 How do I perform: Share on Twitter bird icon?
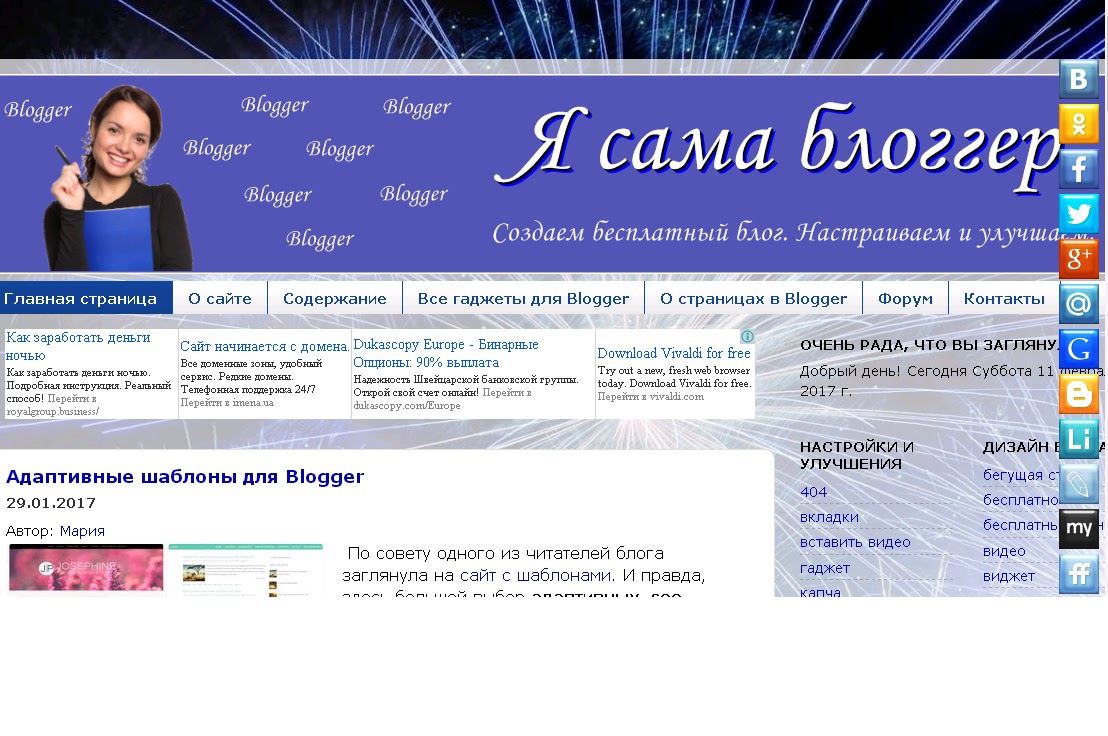[x=1078, y=214]
